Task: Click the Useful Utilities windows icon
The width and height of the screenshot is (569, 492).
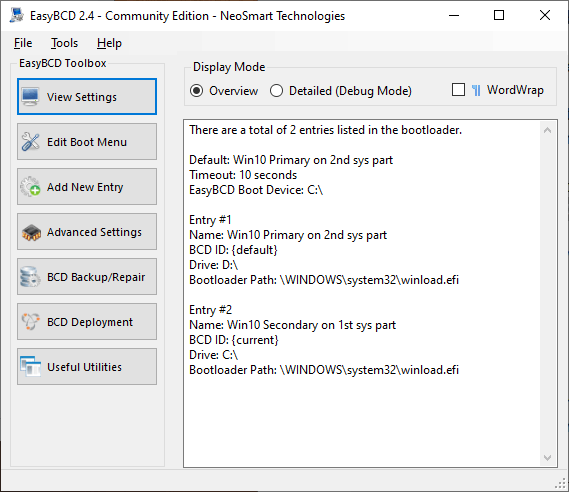Action: [x=30, y=366]
